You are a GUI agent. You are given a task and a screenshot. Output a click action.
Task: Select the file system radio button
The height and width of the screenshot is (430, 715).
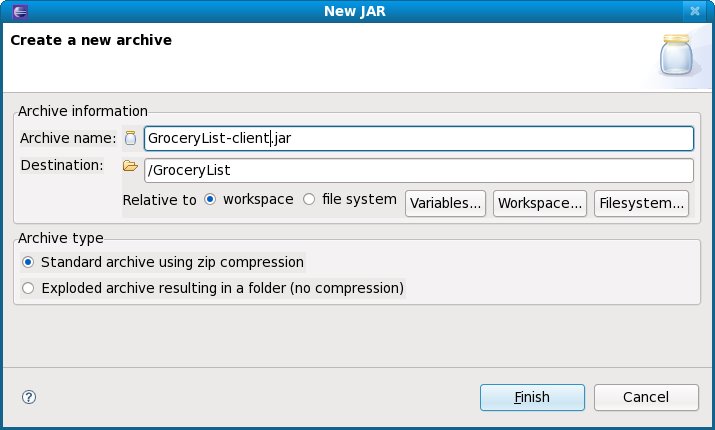(309, 199)
